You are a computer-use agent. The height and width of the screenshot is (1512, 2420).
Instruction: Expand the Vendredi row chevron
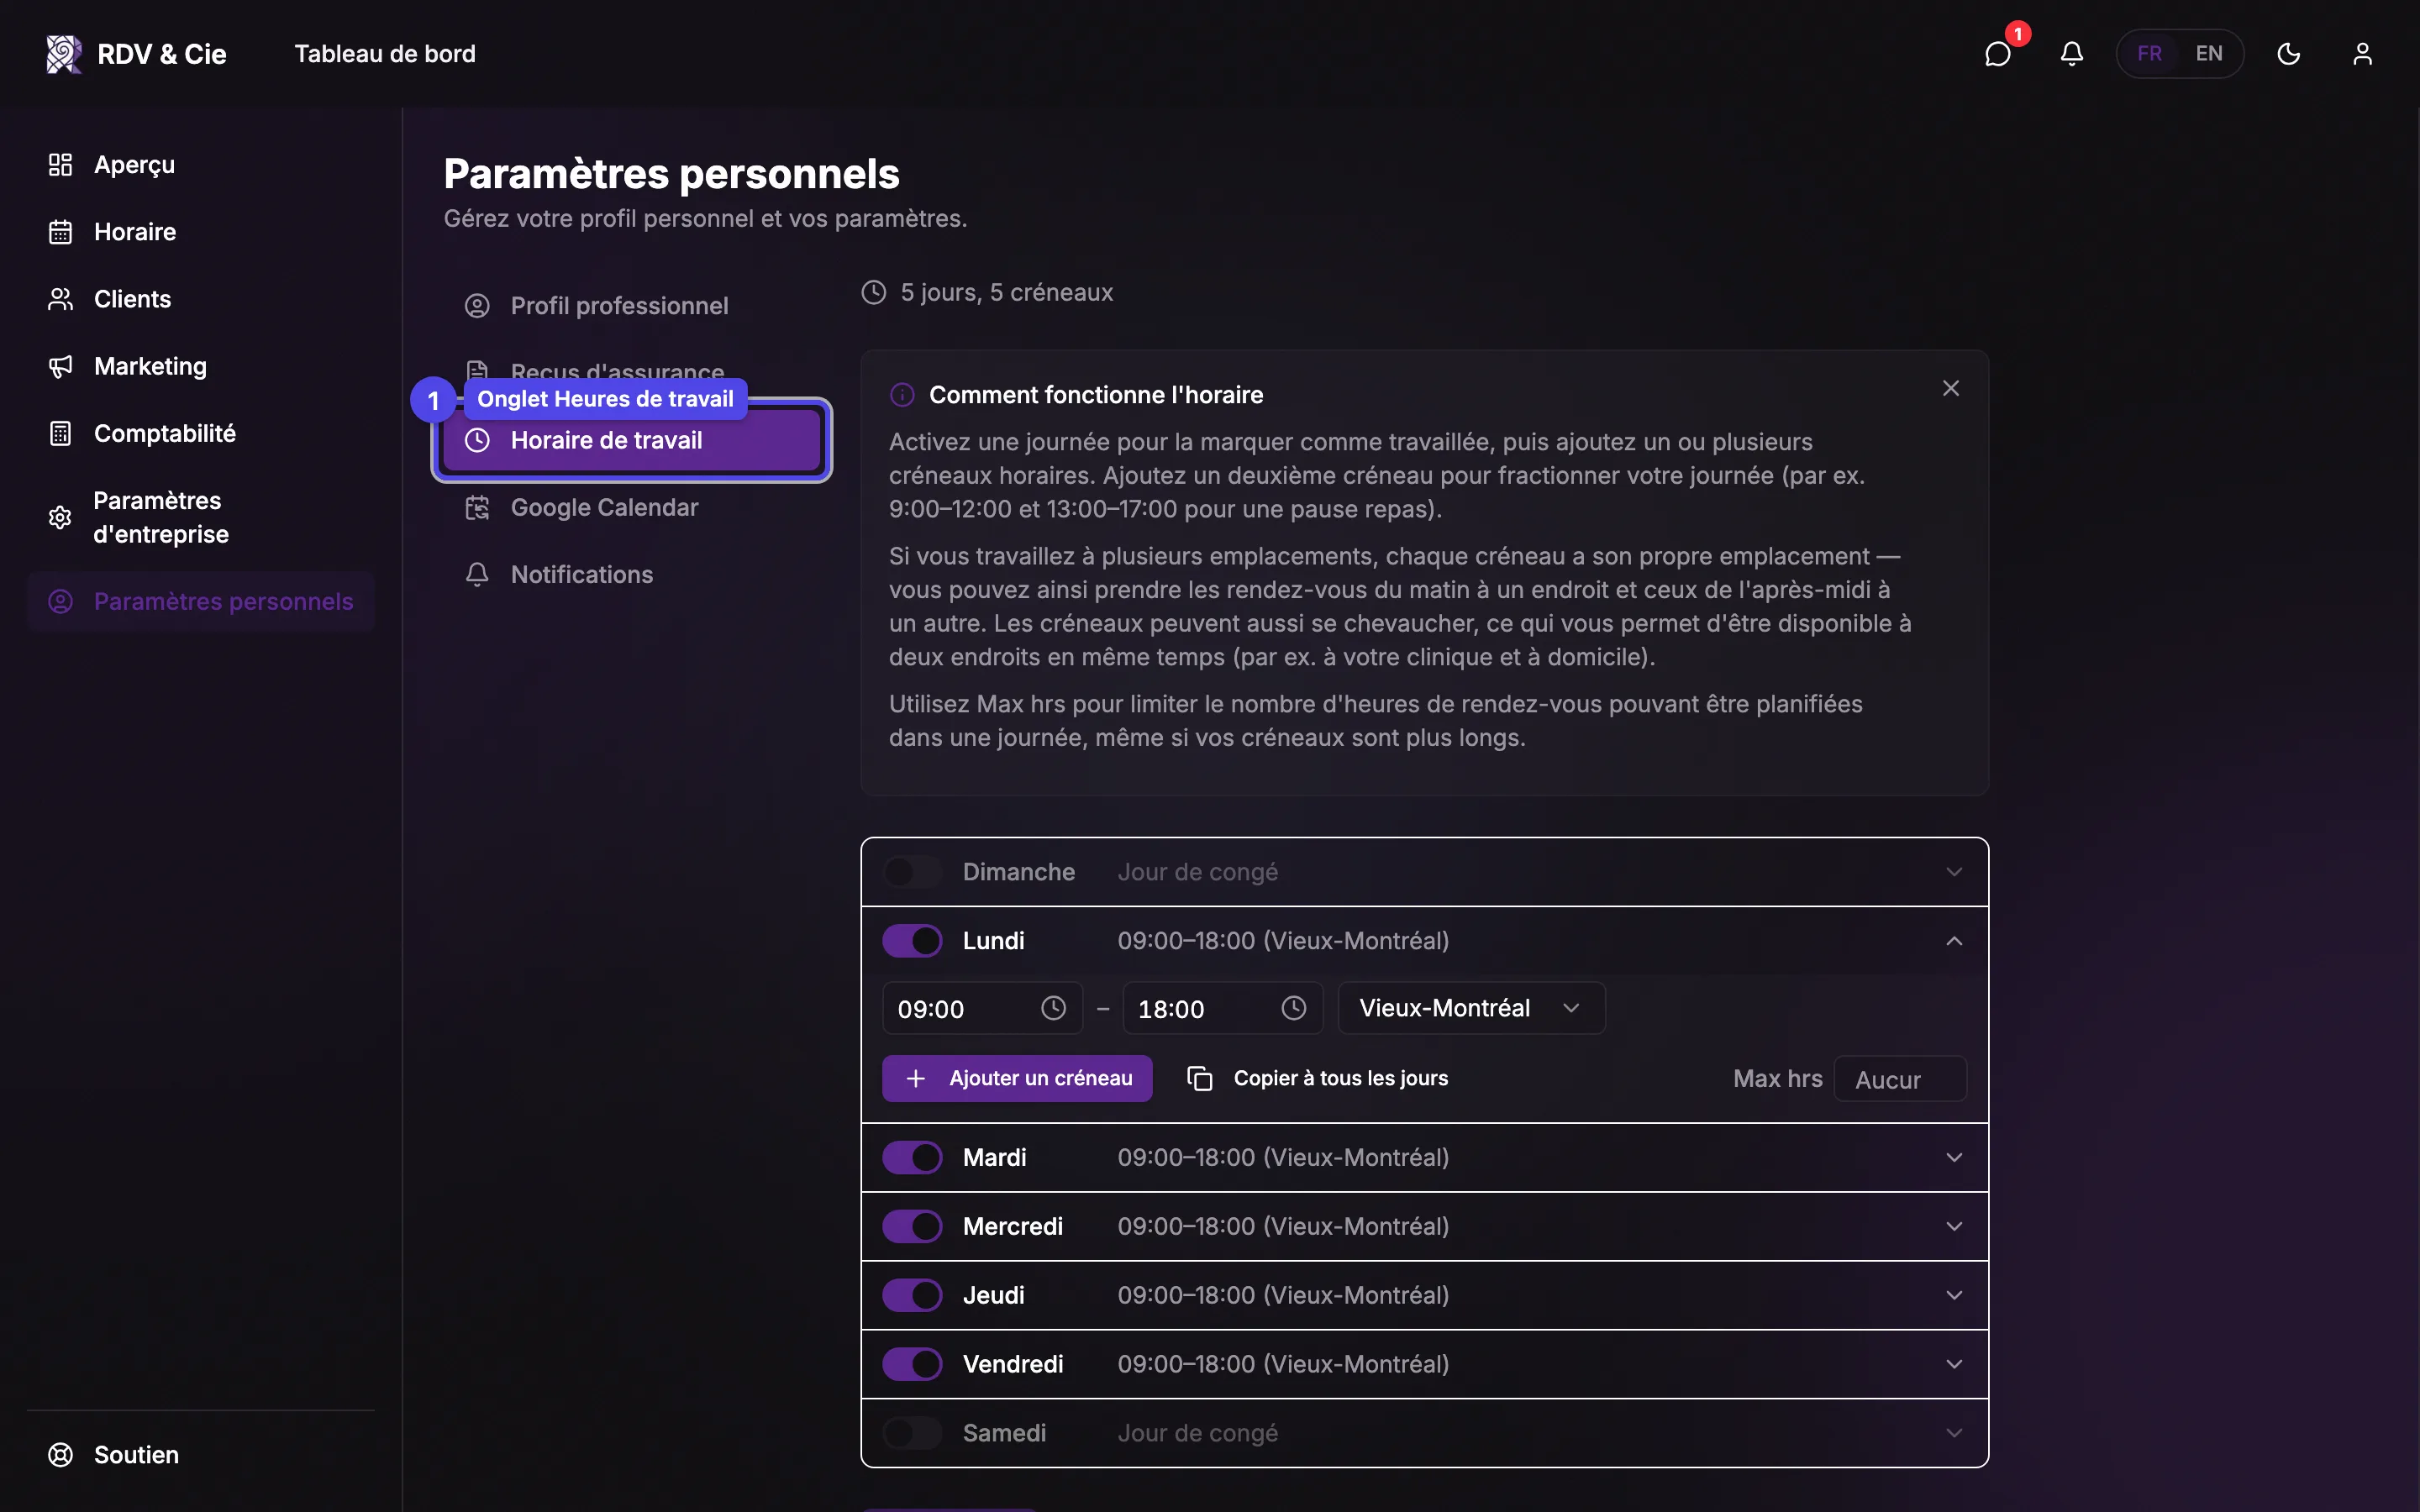coord(1954,1364)
